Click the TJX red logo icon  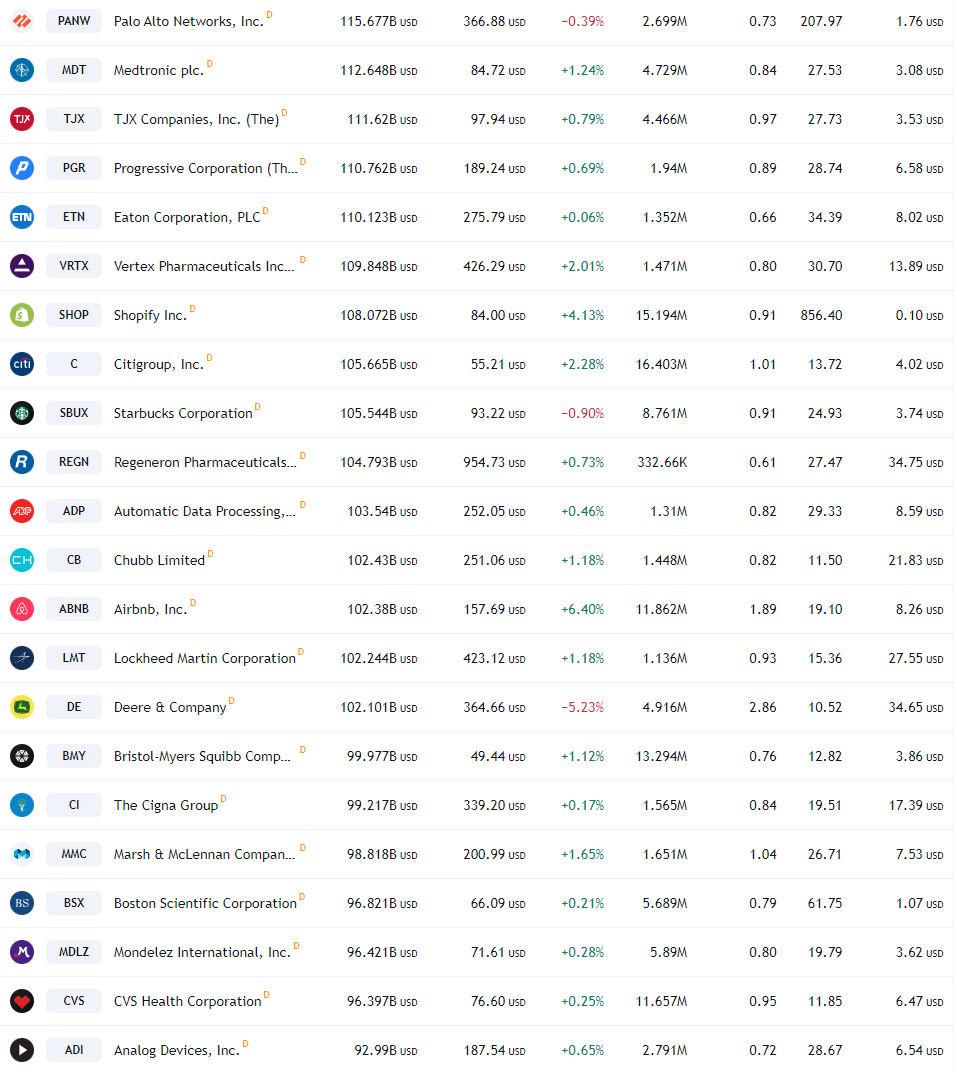click(22, 119)
